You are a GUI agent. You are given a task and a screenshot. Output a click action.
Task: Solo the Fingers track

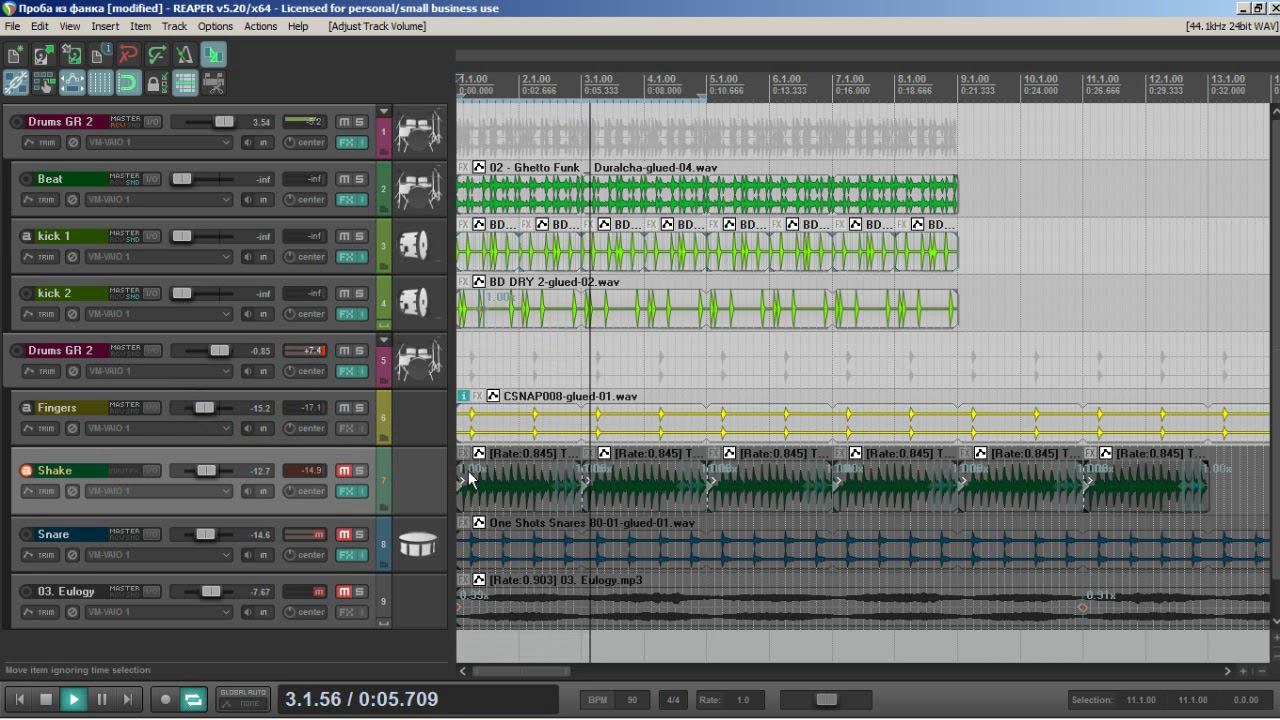tap(359, 408)
